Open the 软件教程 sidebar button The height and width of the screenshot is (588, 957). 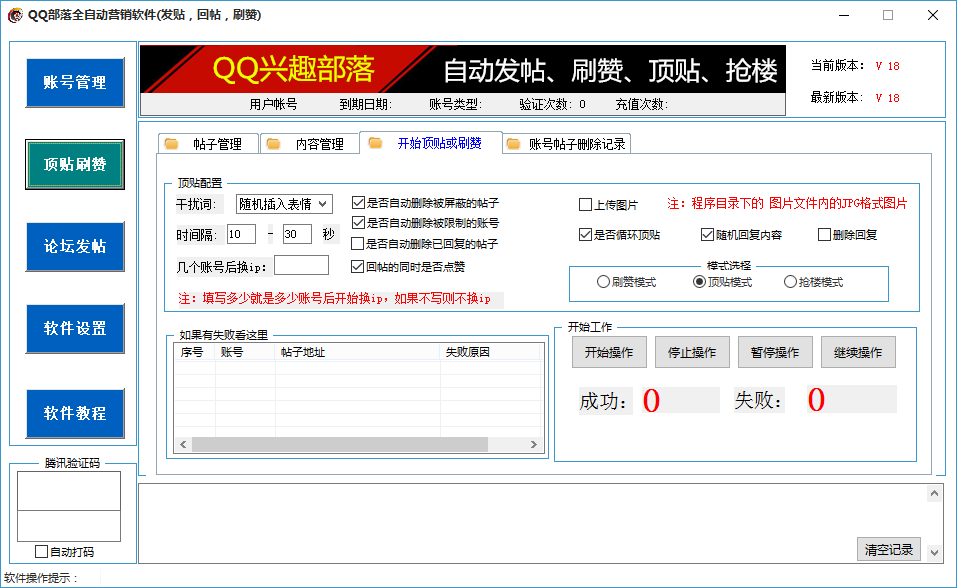(75, 413)
